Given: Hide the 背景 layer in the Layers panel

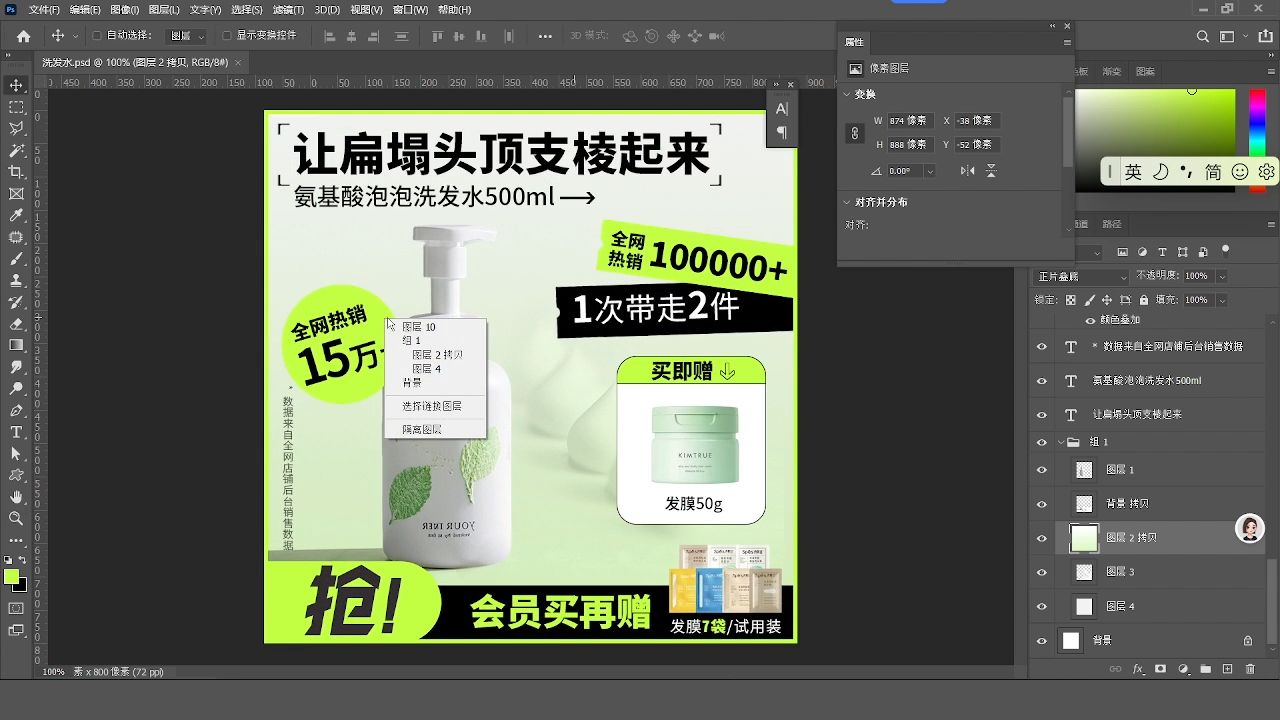Looking at the screenshot, I should [x=1041, y=640].
